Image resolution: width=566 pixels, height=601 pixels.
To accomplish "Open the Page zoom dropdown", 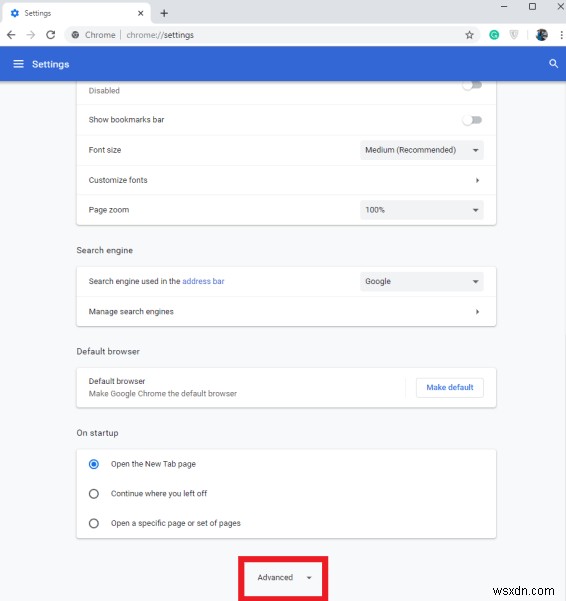I will (422, 210).
